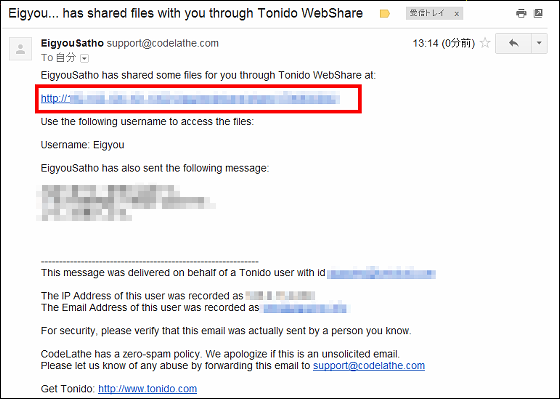Open the shared Tonido WebShare http link
The width and height of the screenshot is (560, 399).
[190, 99]
